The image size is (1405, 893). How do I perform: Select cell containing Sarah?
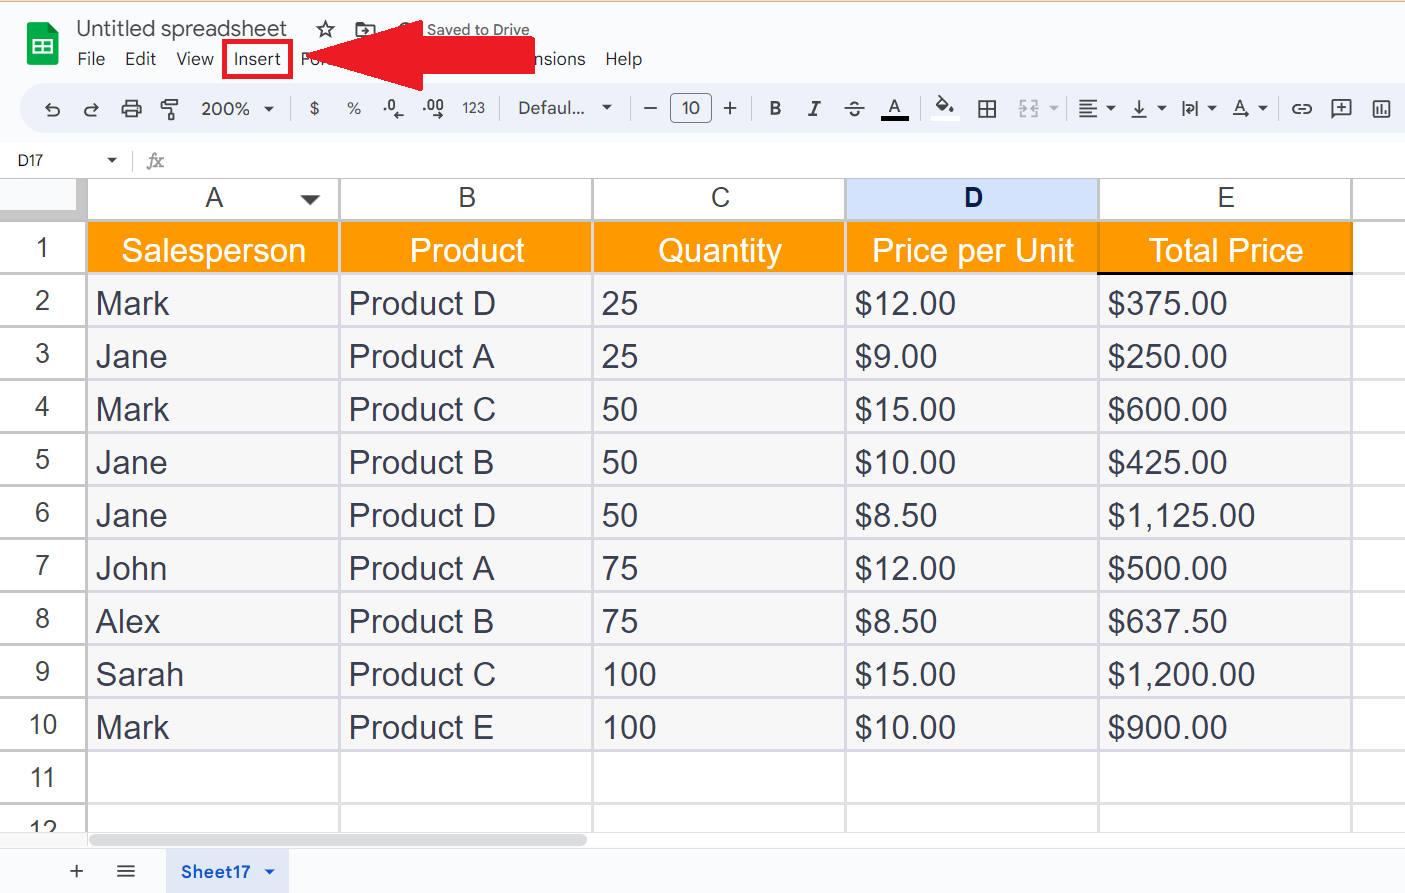tap(213, 673)
